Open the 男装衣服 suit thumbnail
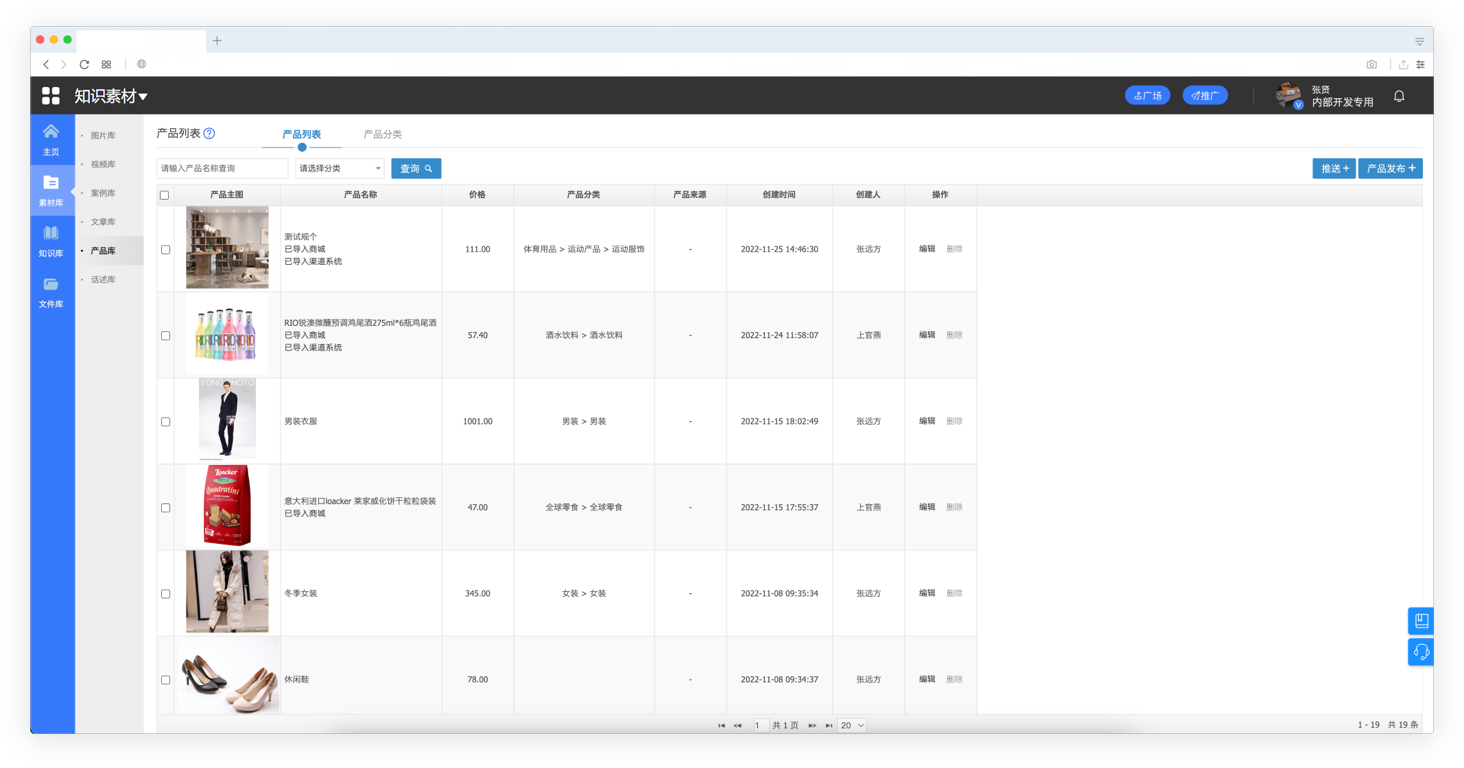This screenshot has height=768, width=1464. click(227, 419)
